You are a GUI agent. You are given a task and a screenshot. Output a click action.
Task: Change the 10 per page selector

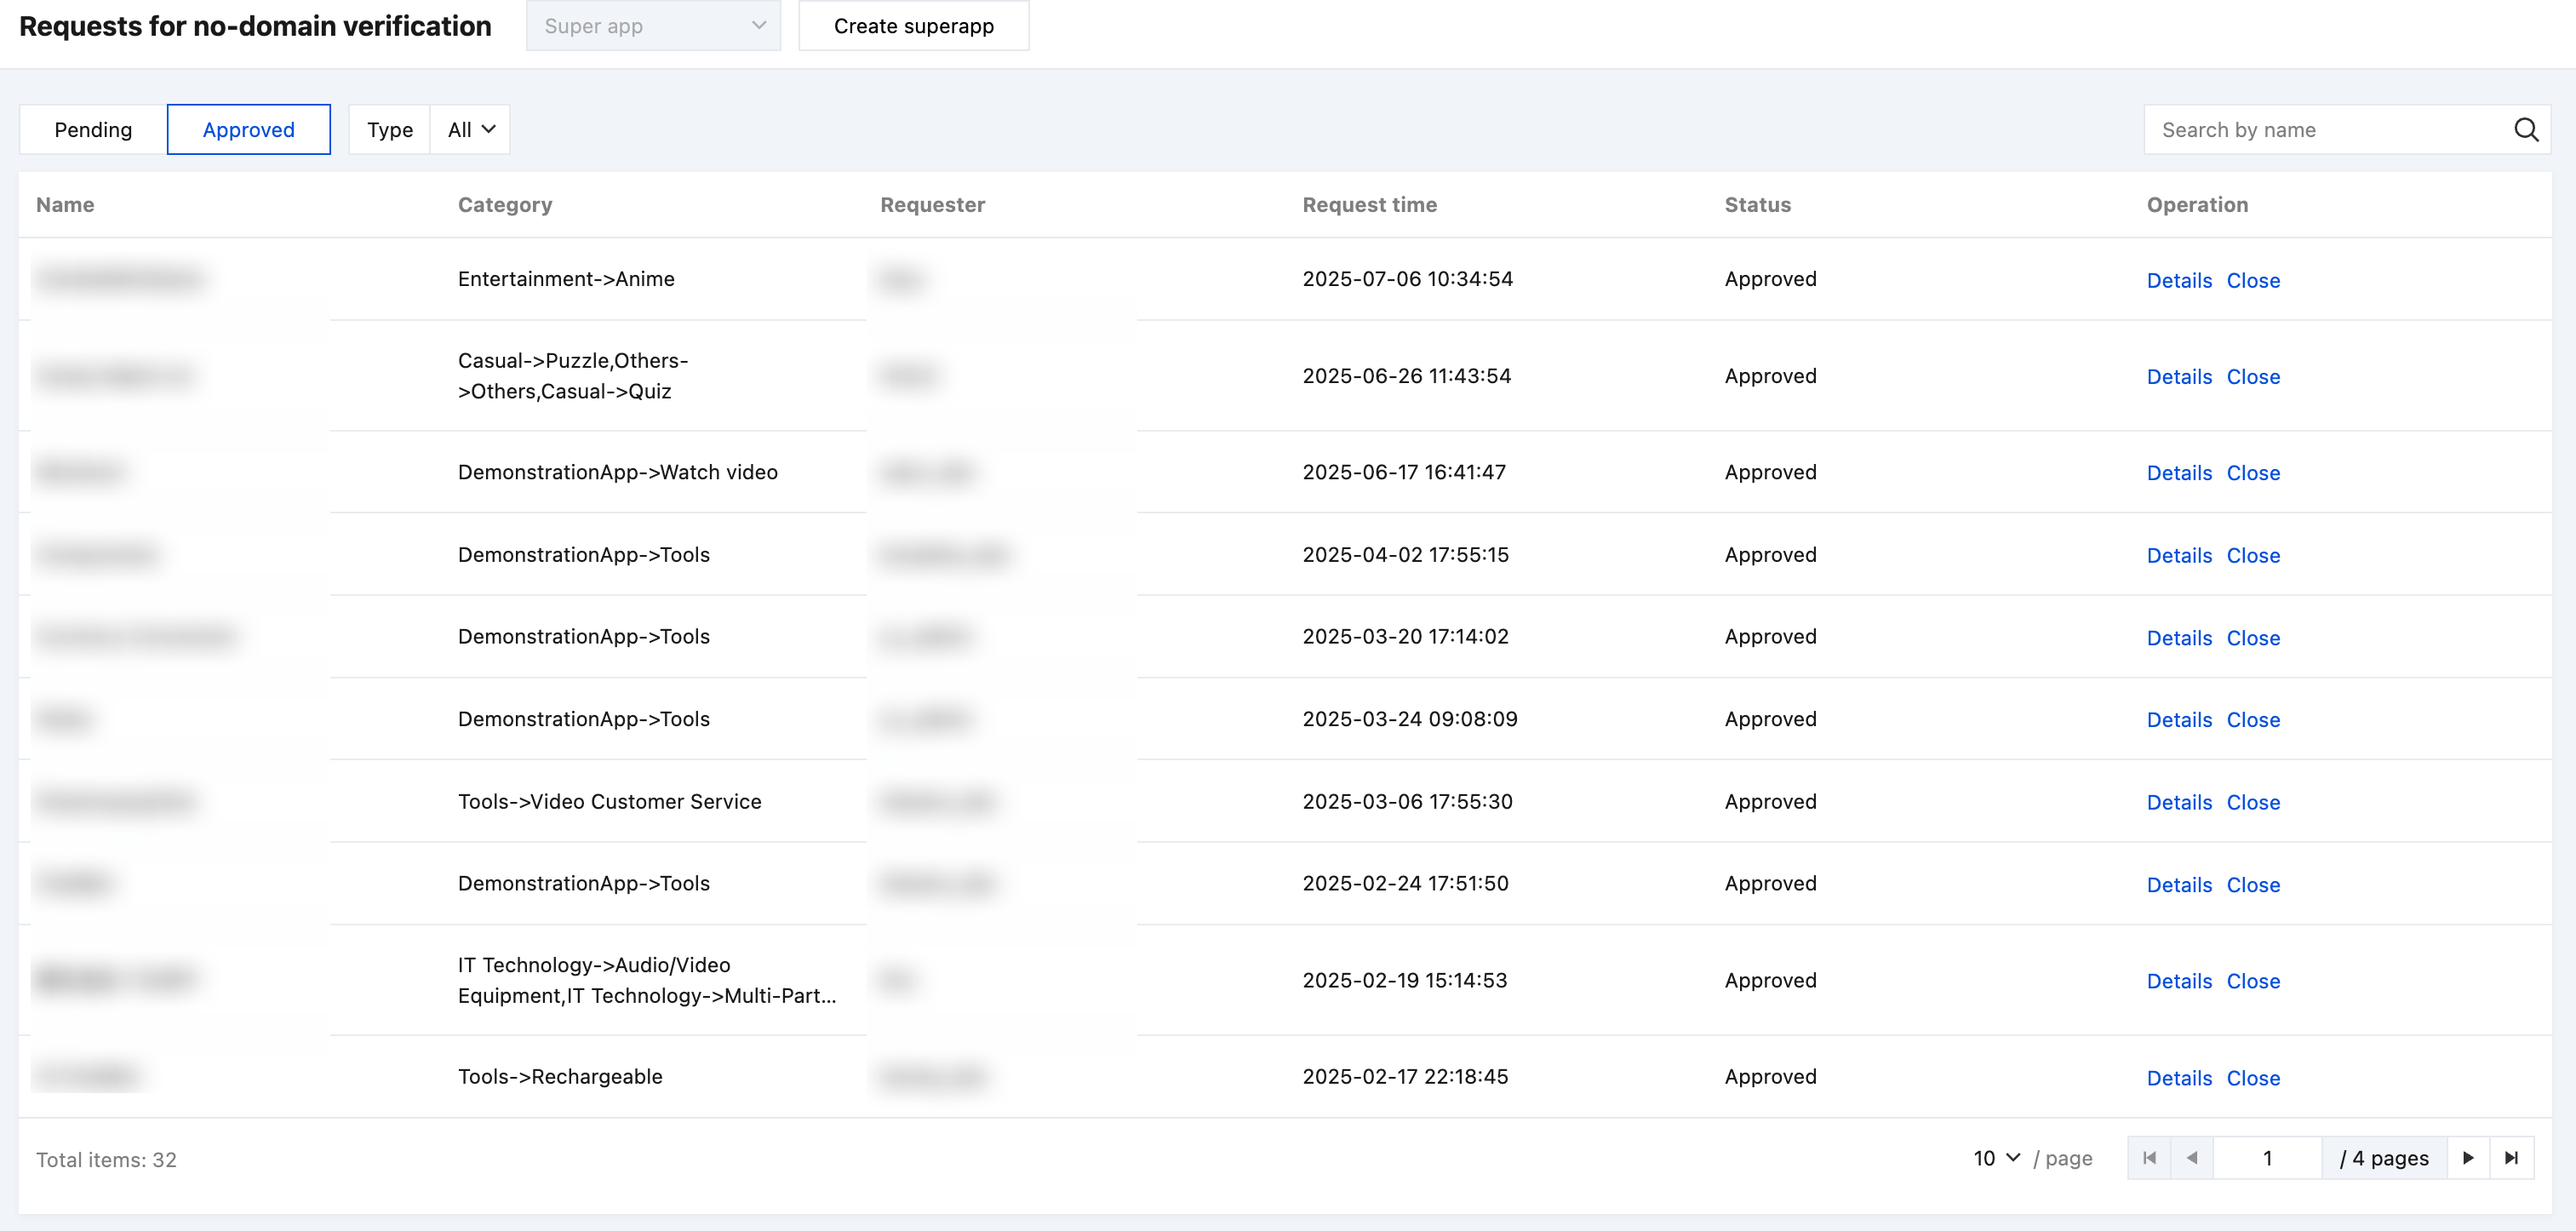(x=1997, y=1158)
